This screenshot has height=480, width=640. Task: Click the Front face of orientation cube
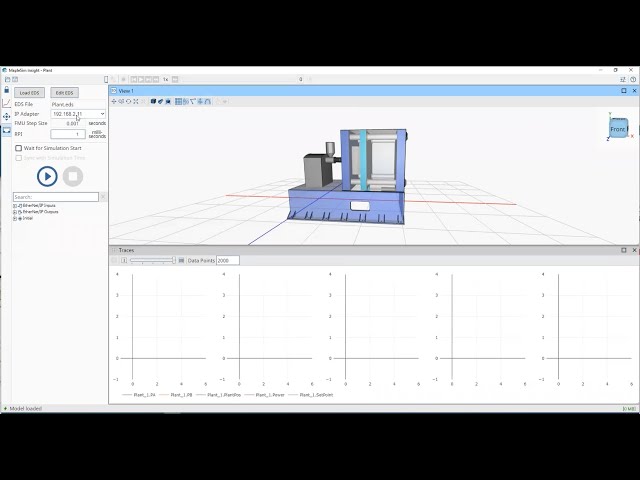(x=618, y=129)
